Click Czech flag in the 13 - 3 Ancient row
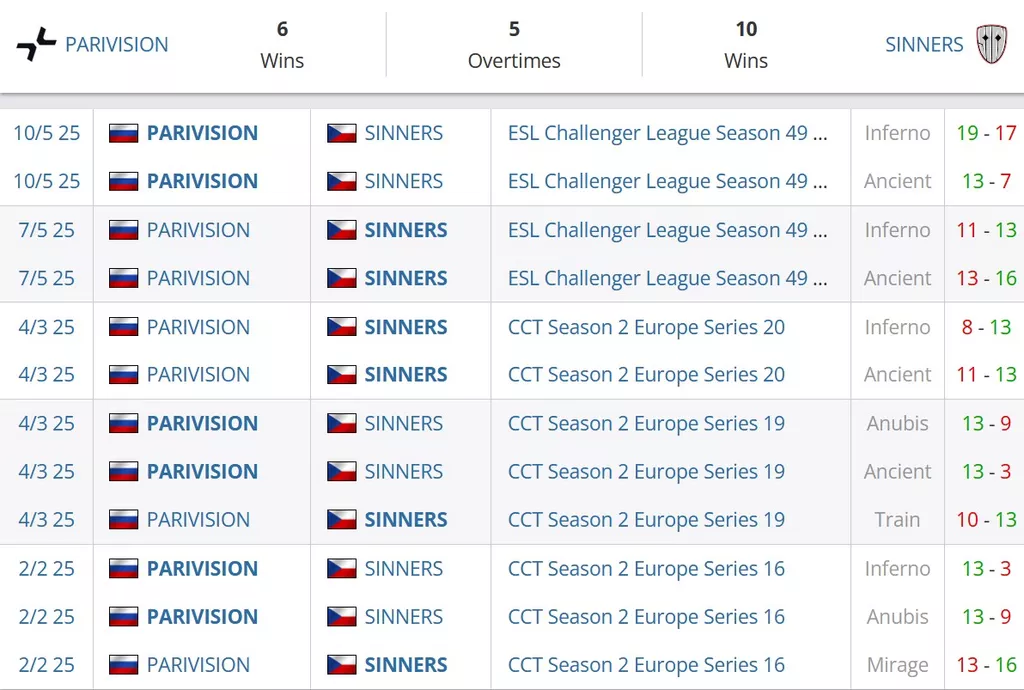This screenshot has width=1024, height=690. [341, 472]
